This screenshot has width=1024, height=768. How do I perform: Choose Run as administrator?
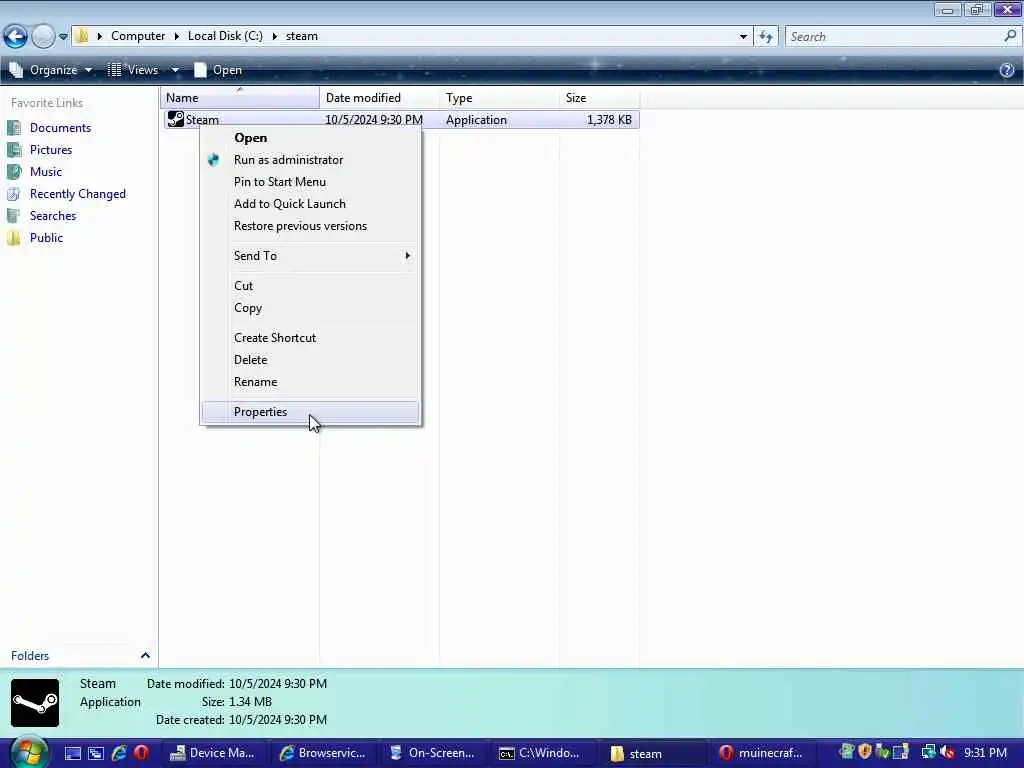[x=310, y=160]
